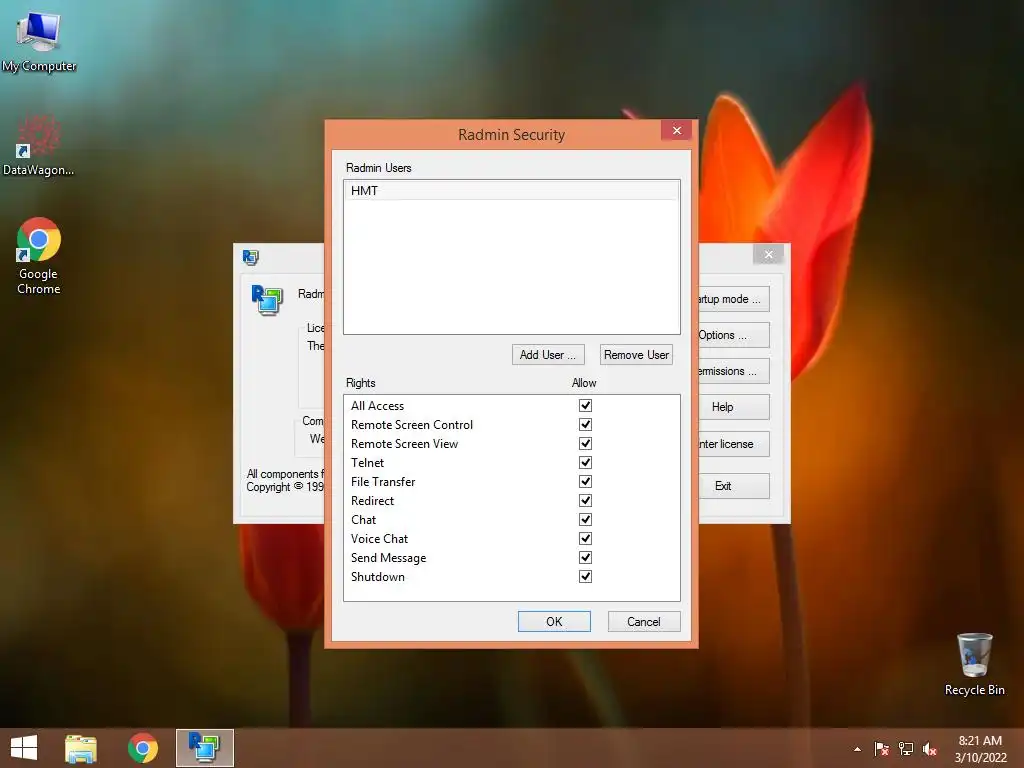Click the Add User button

click(x=548, y=355)
